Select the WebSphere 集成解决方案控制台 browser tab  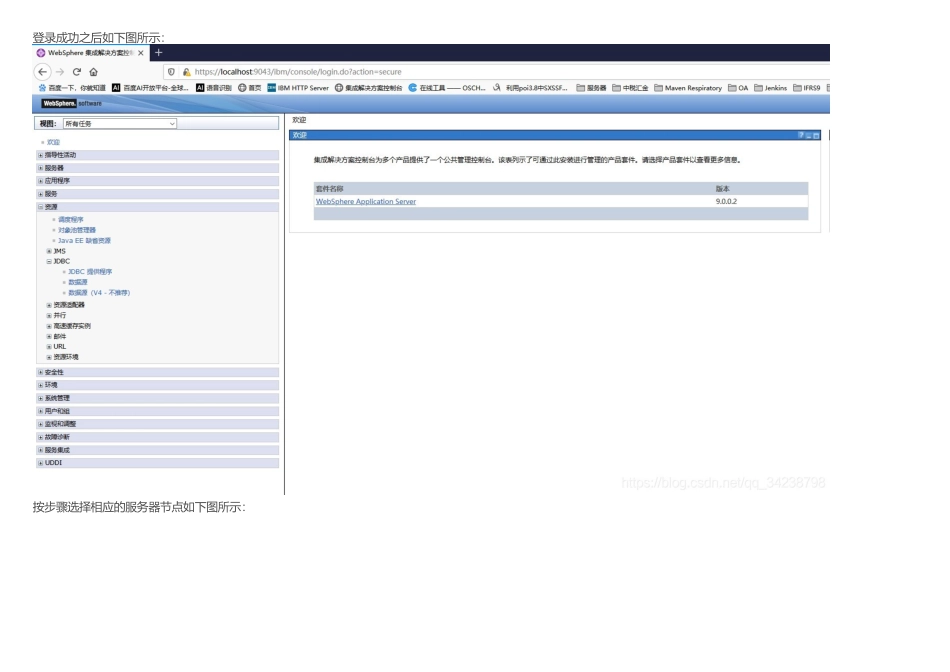click(x=90, y=53)
